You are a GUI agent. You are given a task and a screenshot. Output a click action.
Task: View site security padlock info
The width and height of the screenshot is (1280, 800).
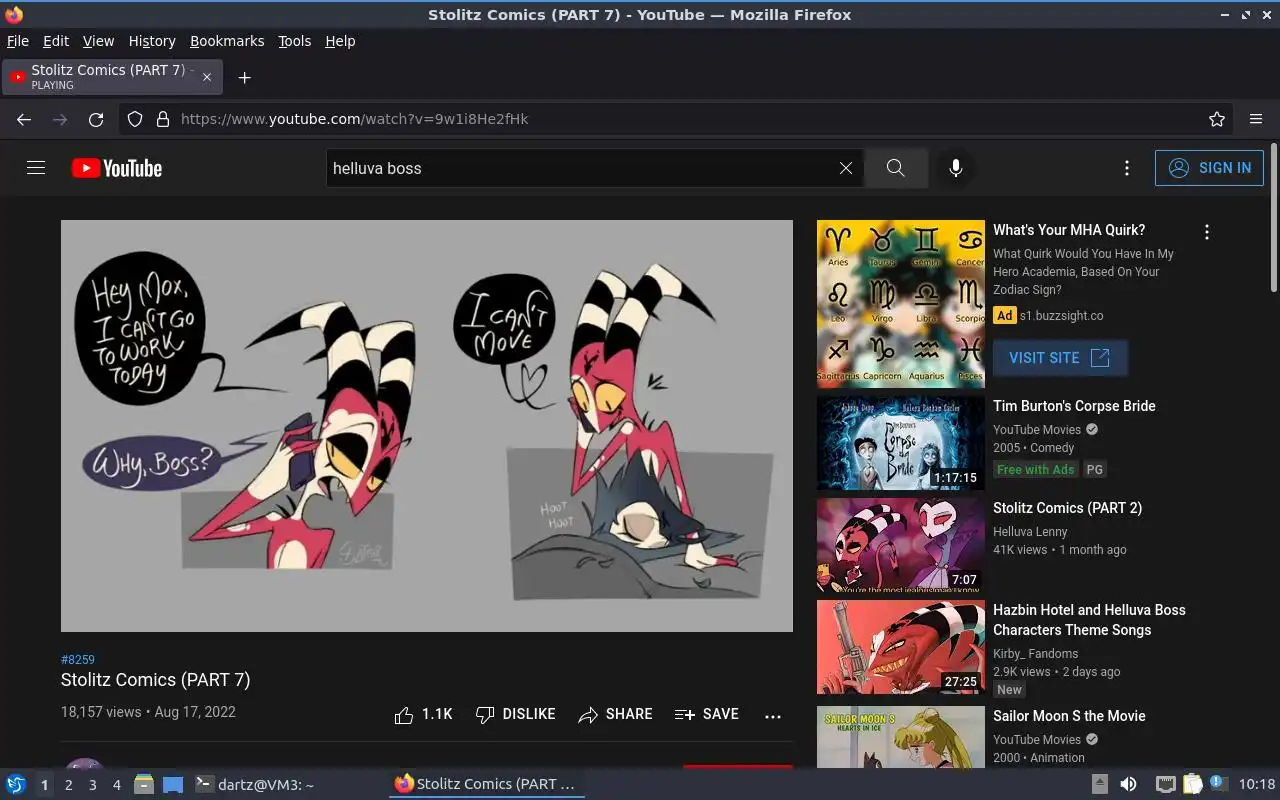(163, 119)
